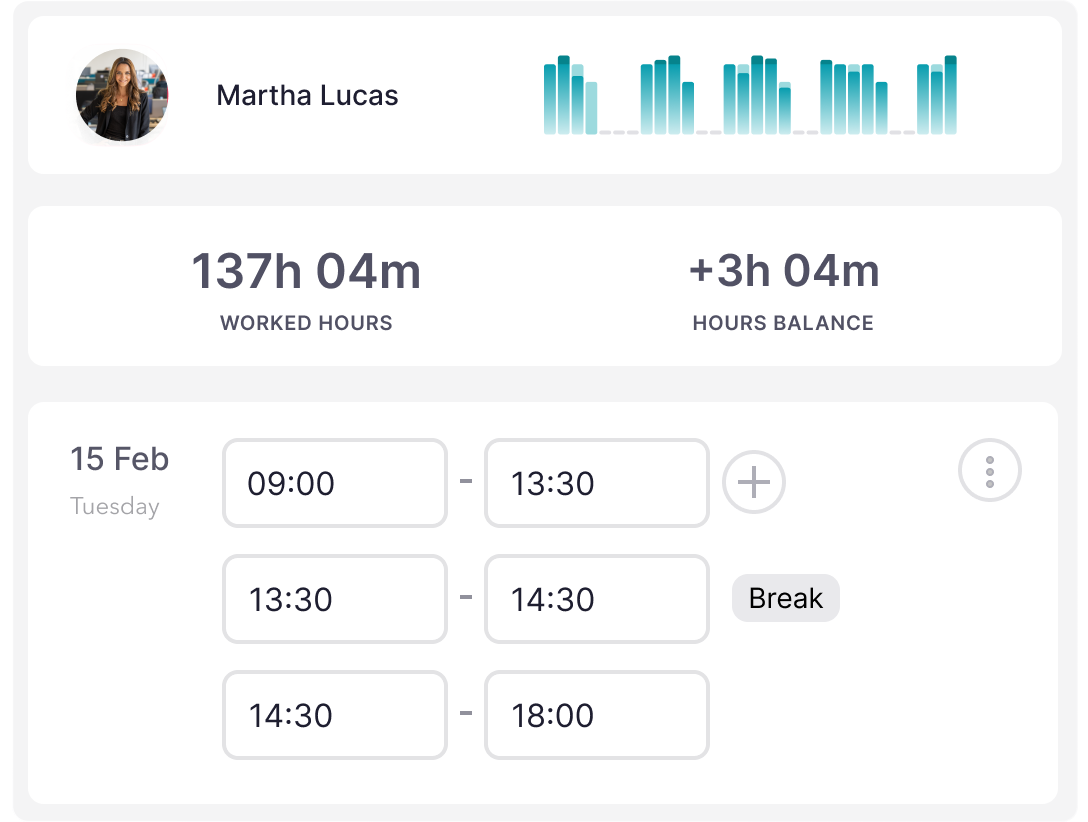Click the 15 Feb date
Screen dimensions: 1088x822
click(120, 460)
